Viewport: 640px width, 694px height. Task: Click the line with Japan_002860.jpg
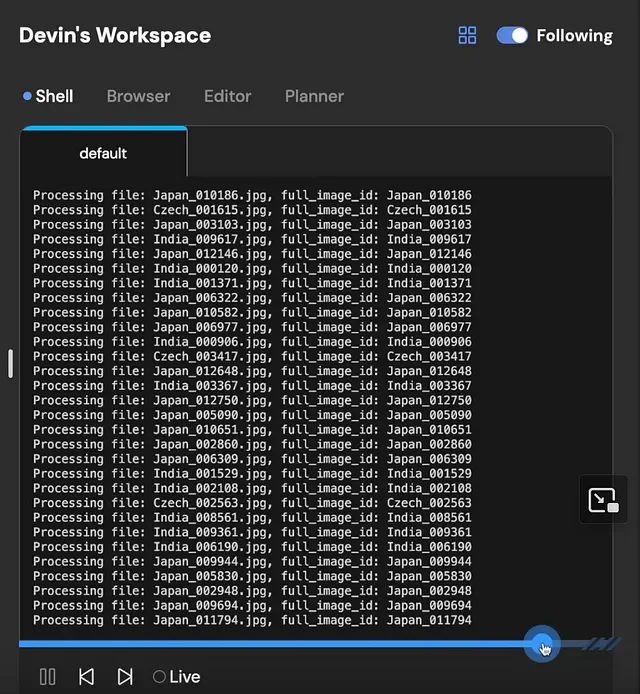point(252,444)
